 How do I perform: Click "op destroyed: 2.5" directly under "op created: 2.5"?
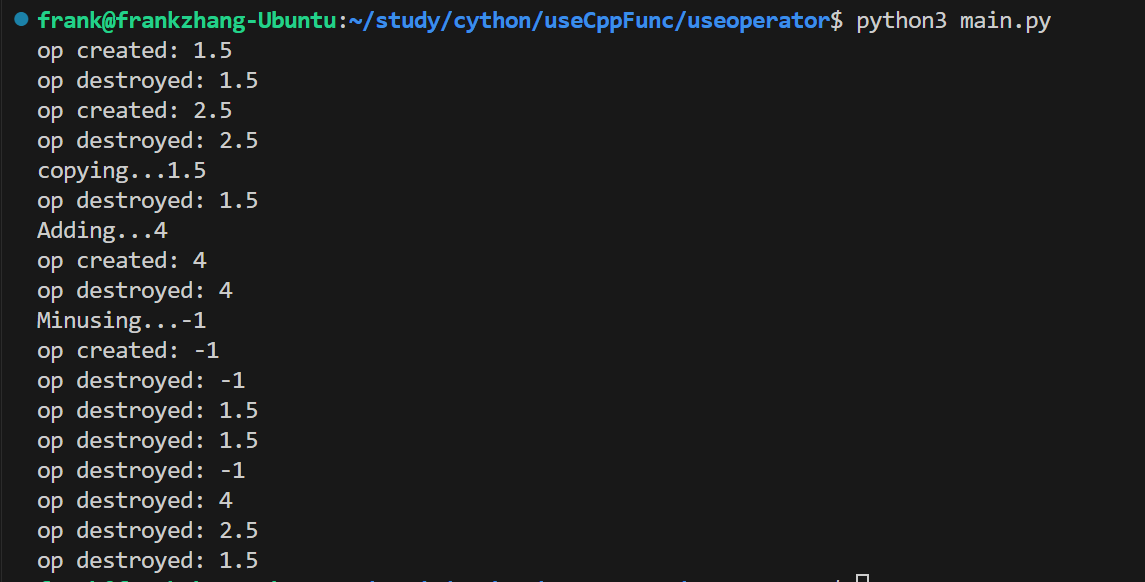coord(147,141)
